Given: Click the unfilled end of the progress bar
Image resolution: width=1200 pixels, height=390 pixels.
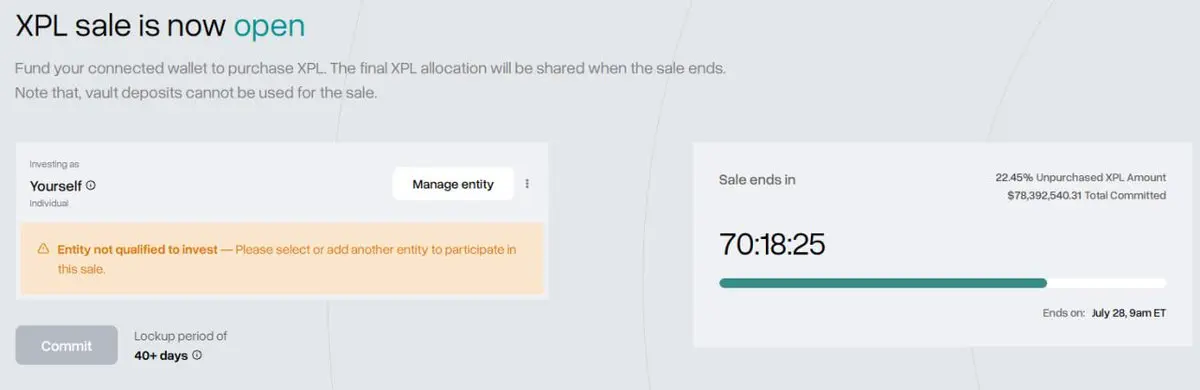Looking at the screenshot, I should (x=1106, y=283).
